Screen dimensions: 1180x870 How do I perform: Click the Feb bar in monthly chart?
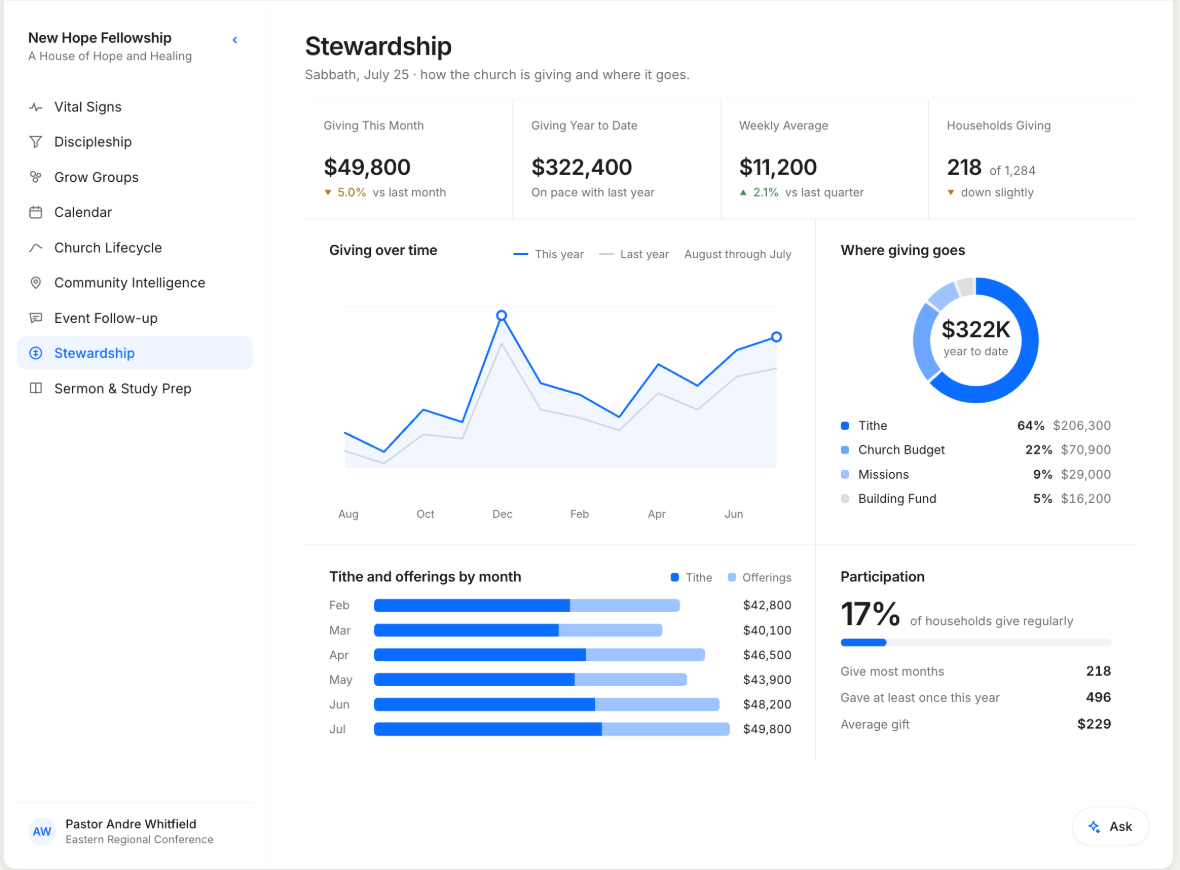tap(527, 605)
